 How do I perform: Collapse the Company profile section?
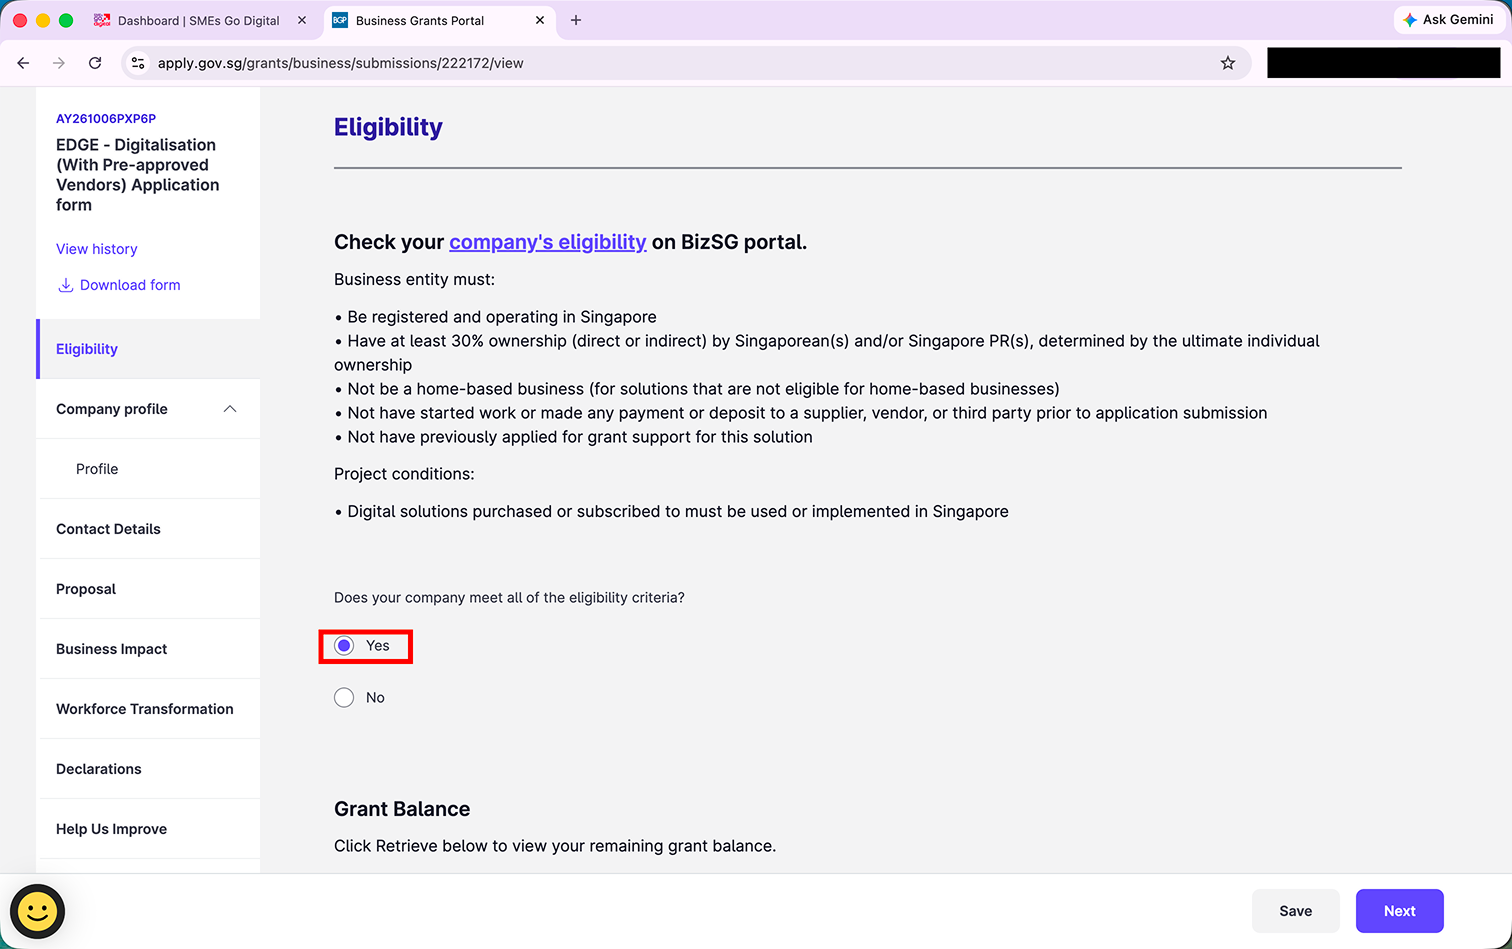[x=230, y=409]
